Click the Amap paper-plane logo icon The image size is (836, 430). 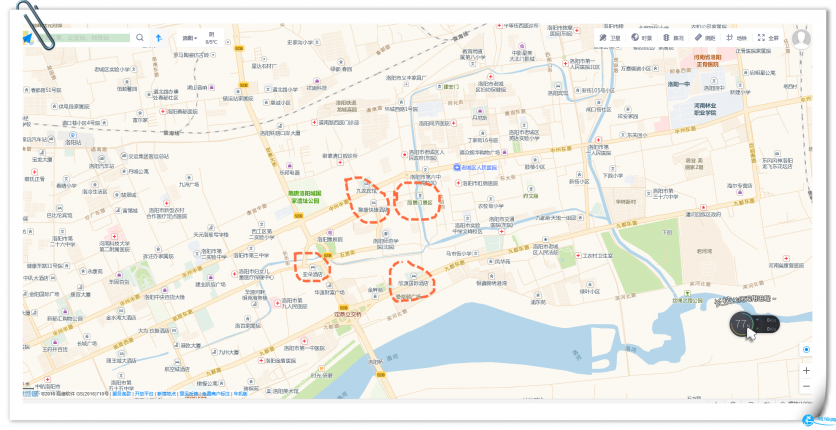point(28,38)
